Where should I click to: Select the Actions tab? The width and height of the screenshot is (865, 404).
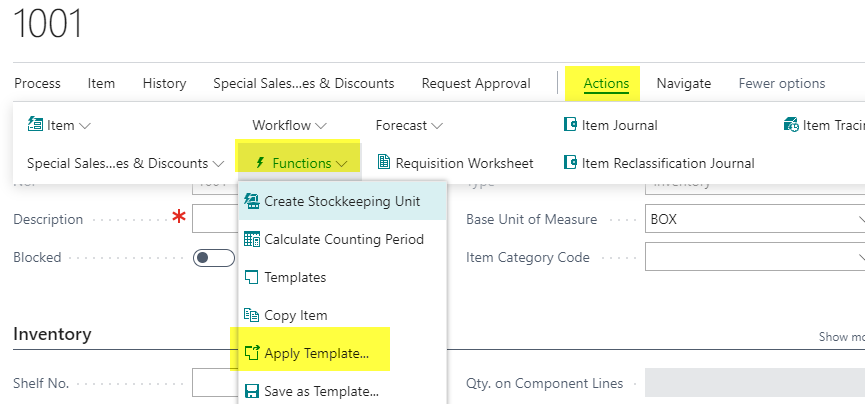tap(606, 83)
